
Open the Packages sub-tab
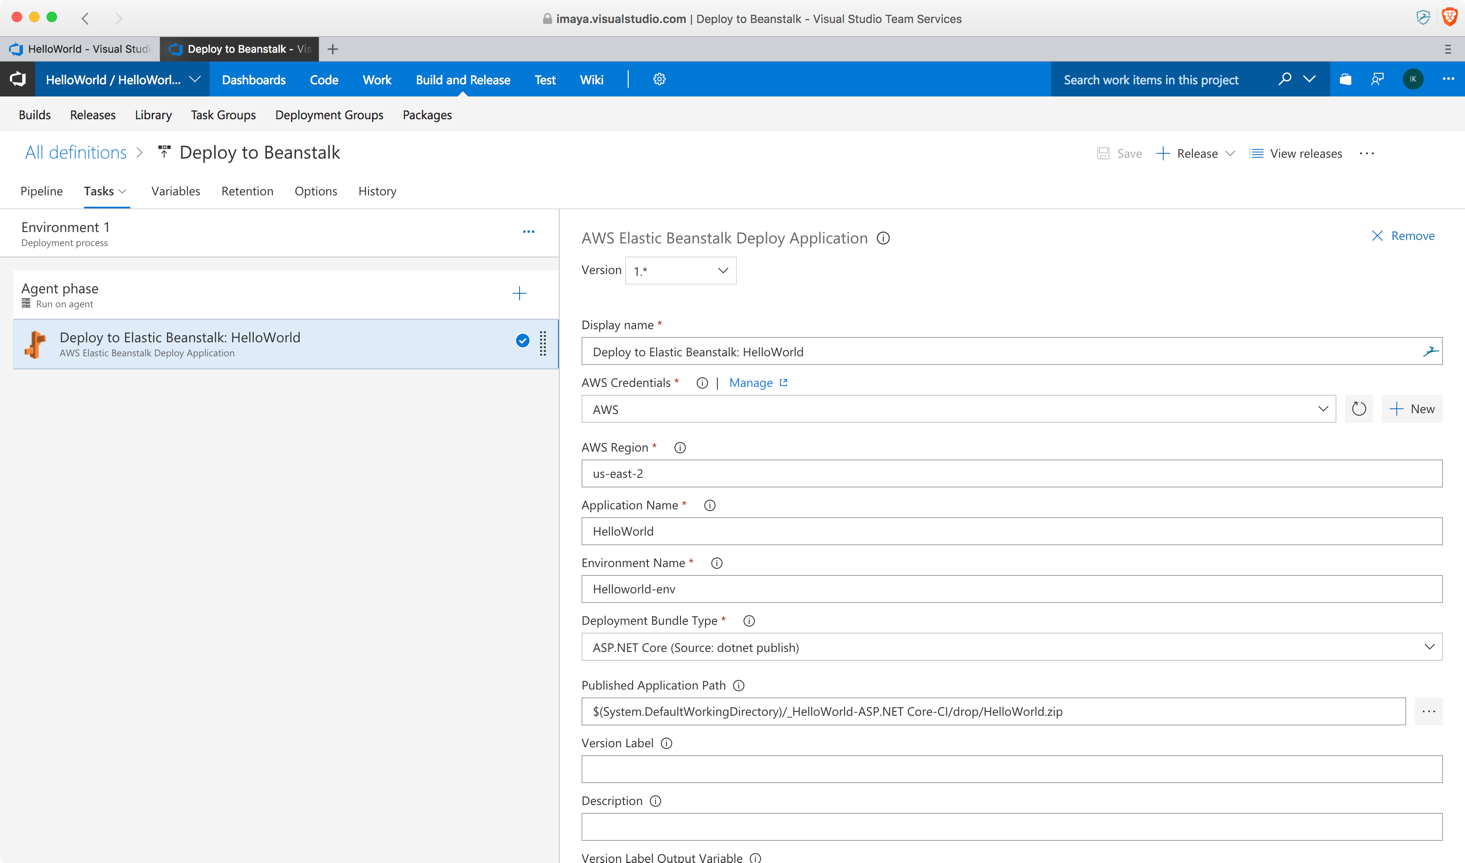pos(427,115)
